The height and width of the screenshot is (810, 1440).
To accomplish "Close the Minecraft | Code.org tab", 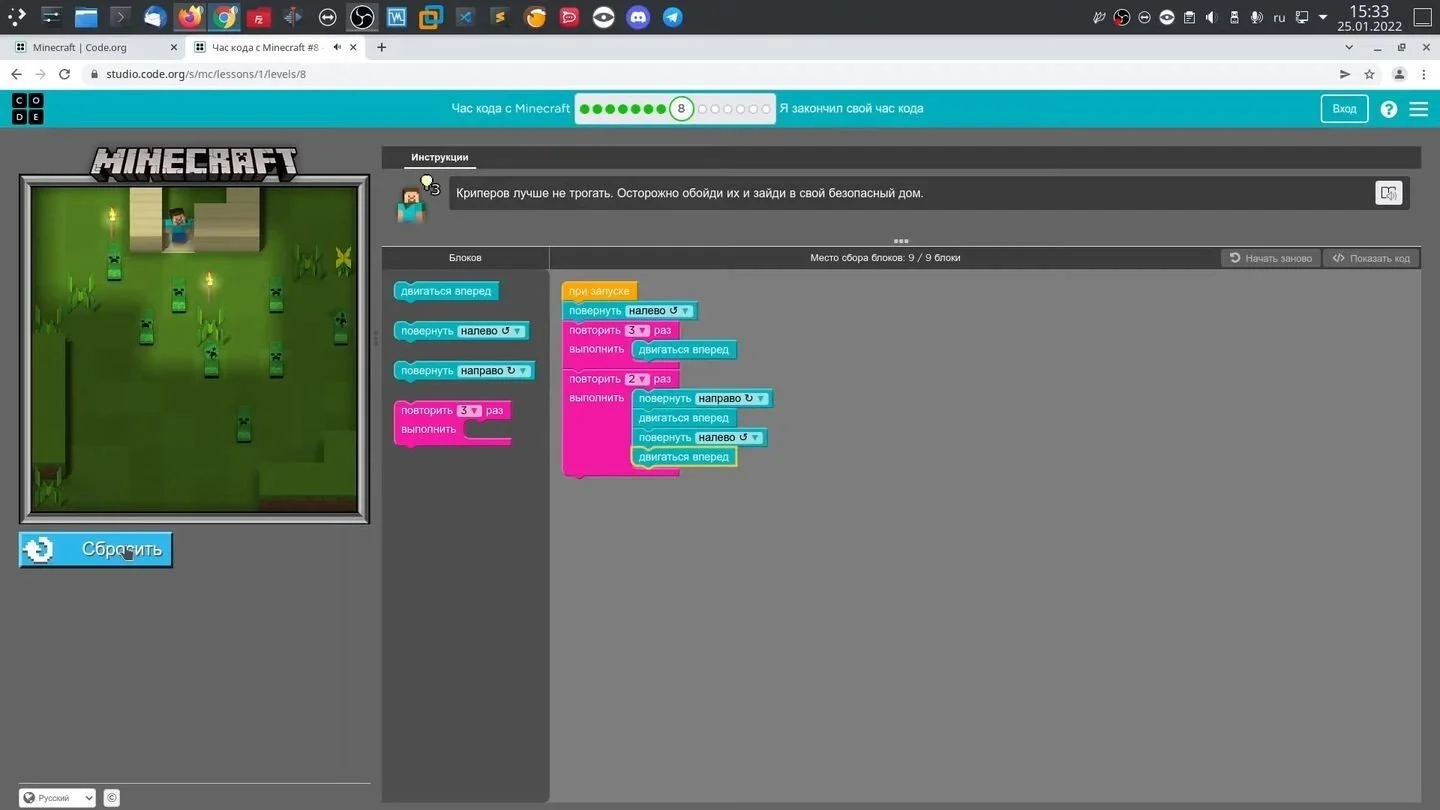I will tap(174, 47).
